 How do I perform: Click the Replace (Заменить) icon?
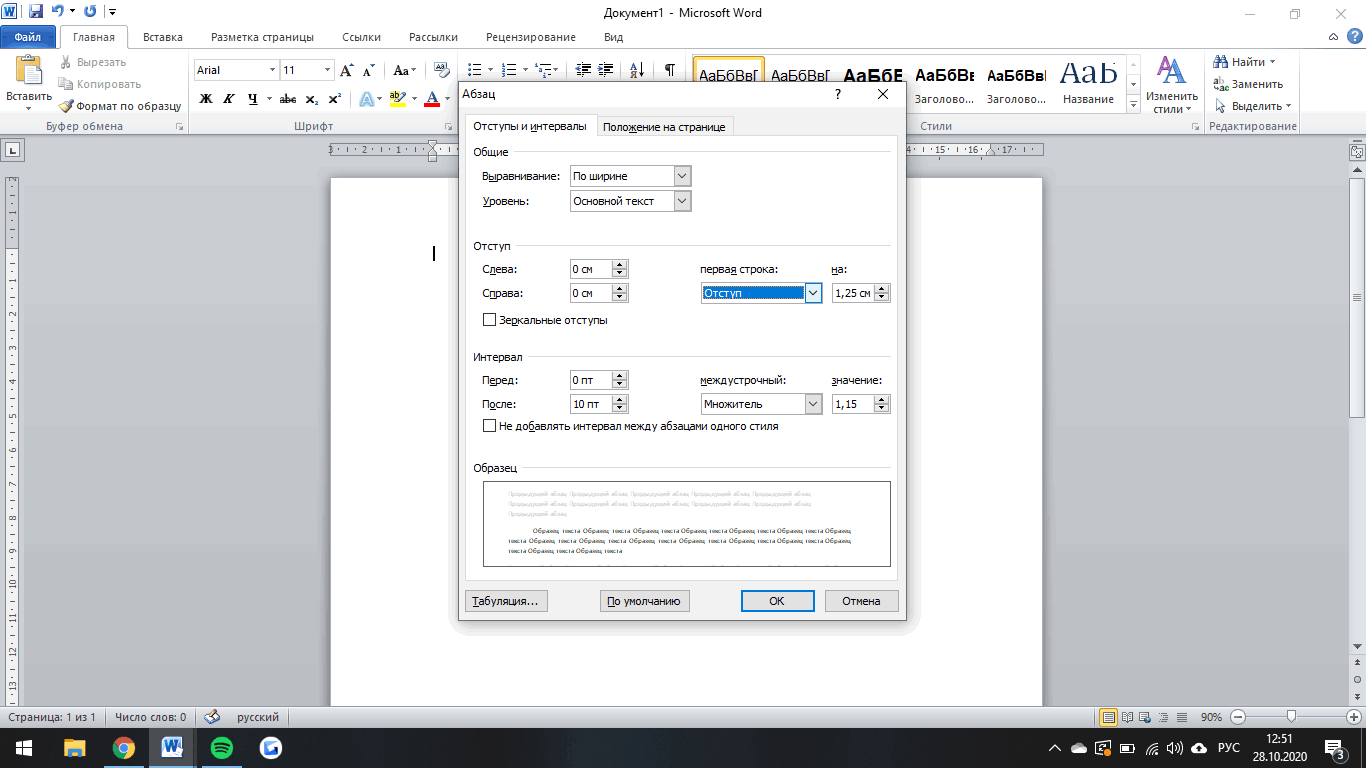coord(1221,84)
